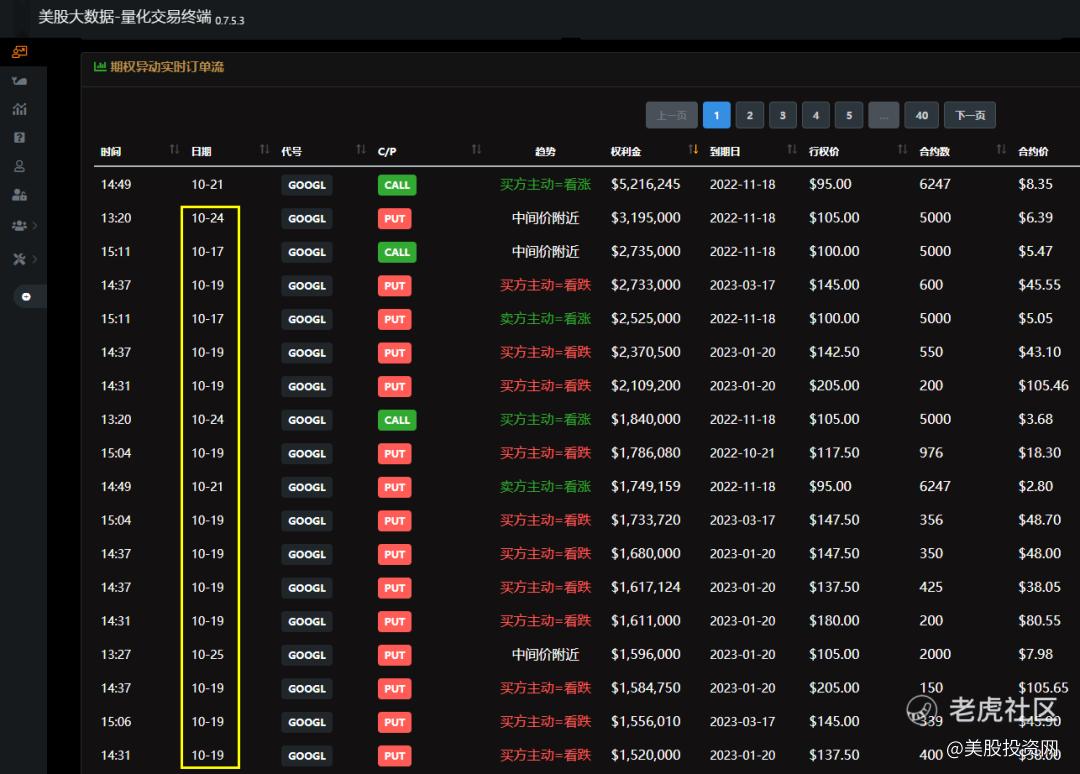The height and width of the screenshot is (774, 1080).
Task: Expand the user group submenu chevron
Action: click(x=35, y=225)
